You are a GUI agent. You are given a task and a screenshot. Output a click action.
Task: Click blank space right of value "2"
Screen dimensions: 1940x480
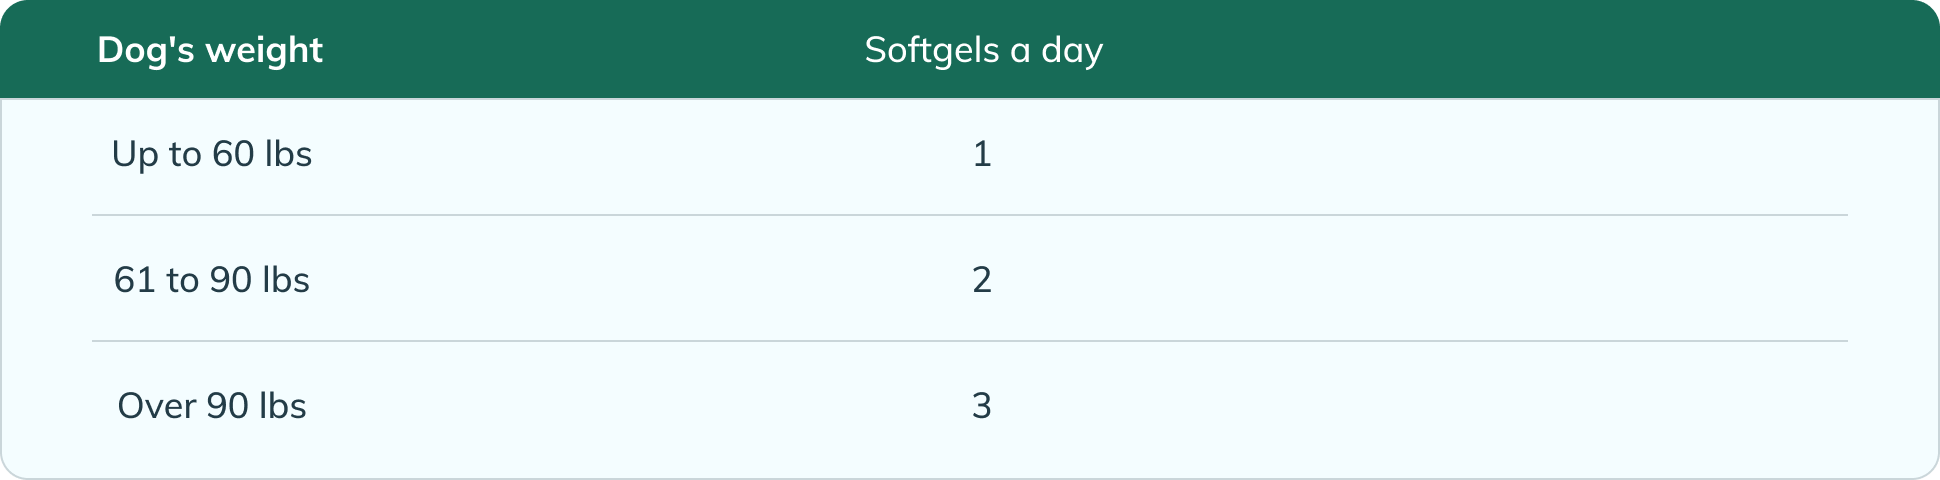[x=1420, y=280]
